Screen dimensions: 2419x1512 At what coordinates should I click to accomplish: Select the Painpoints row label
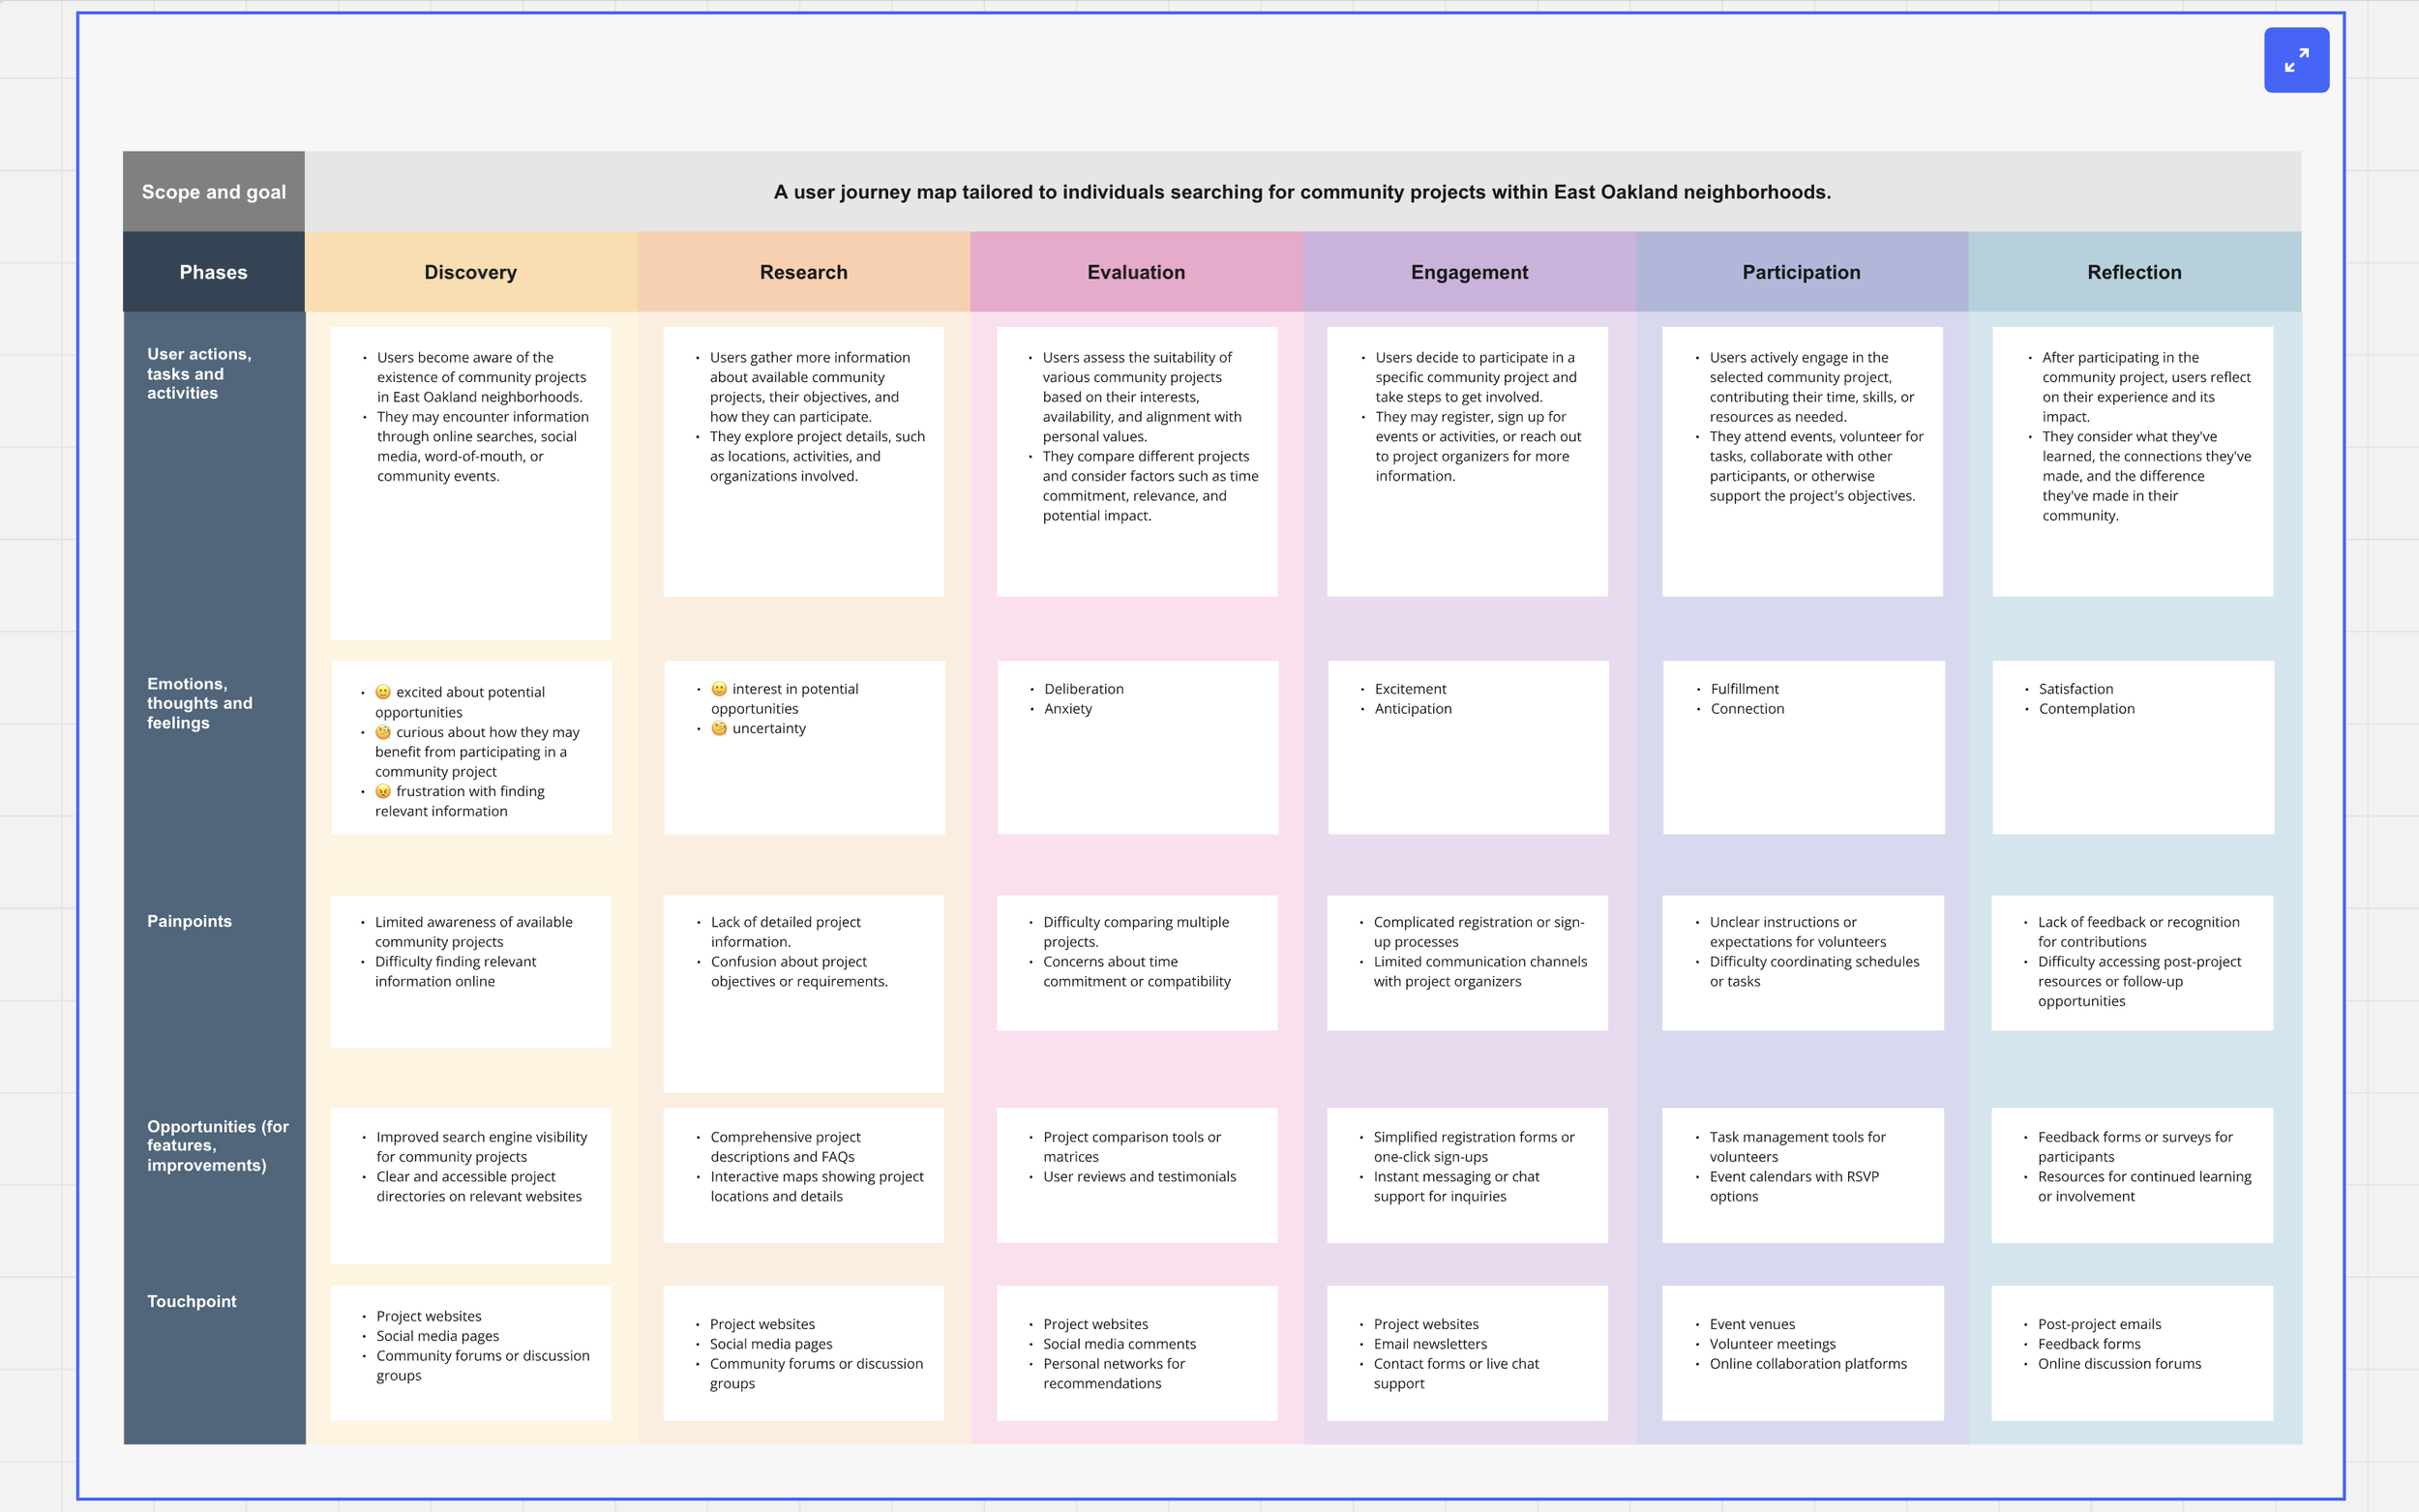189,921
